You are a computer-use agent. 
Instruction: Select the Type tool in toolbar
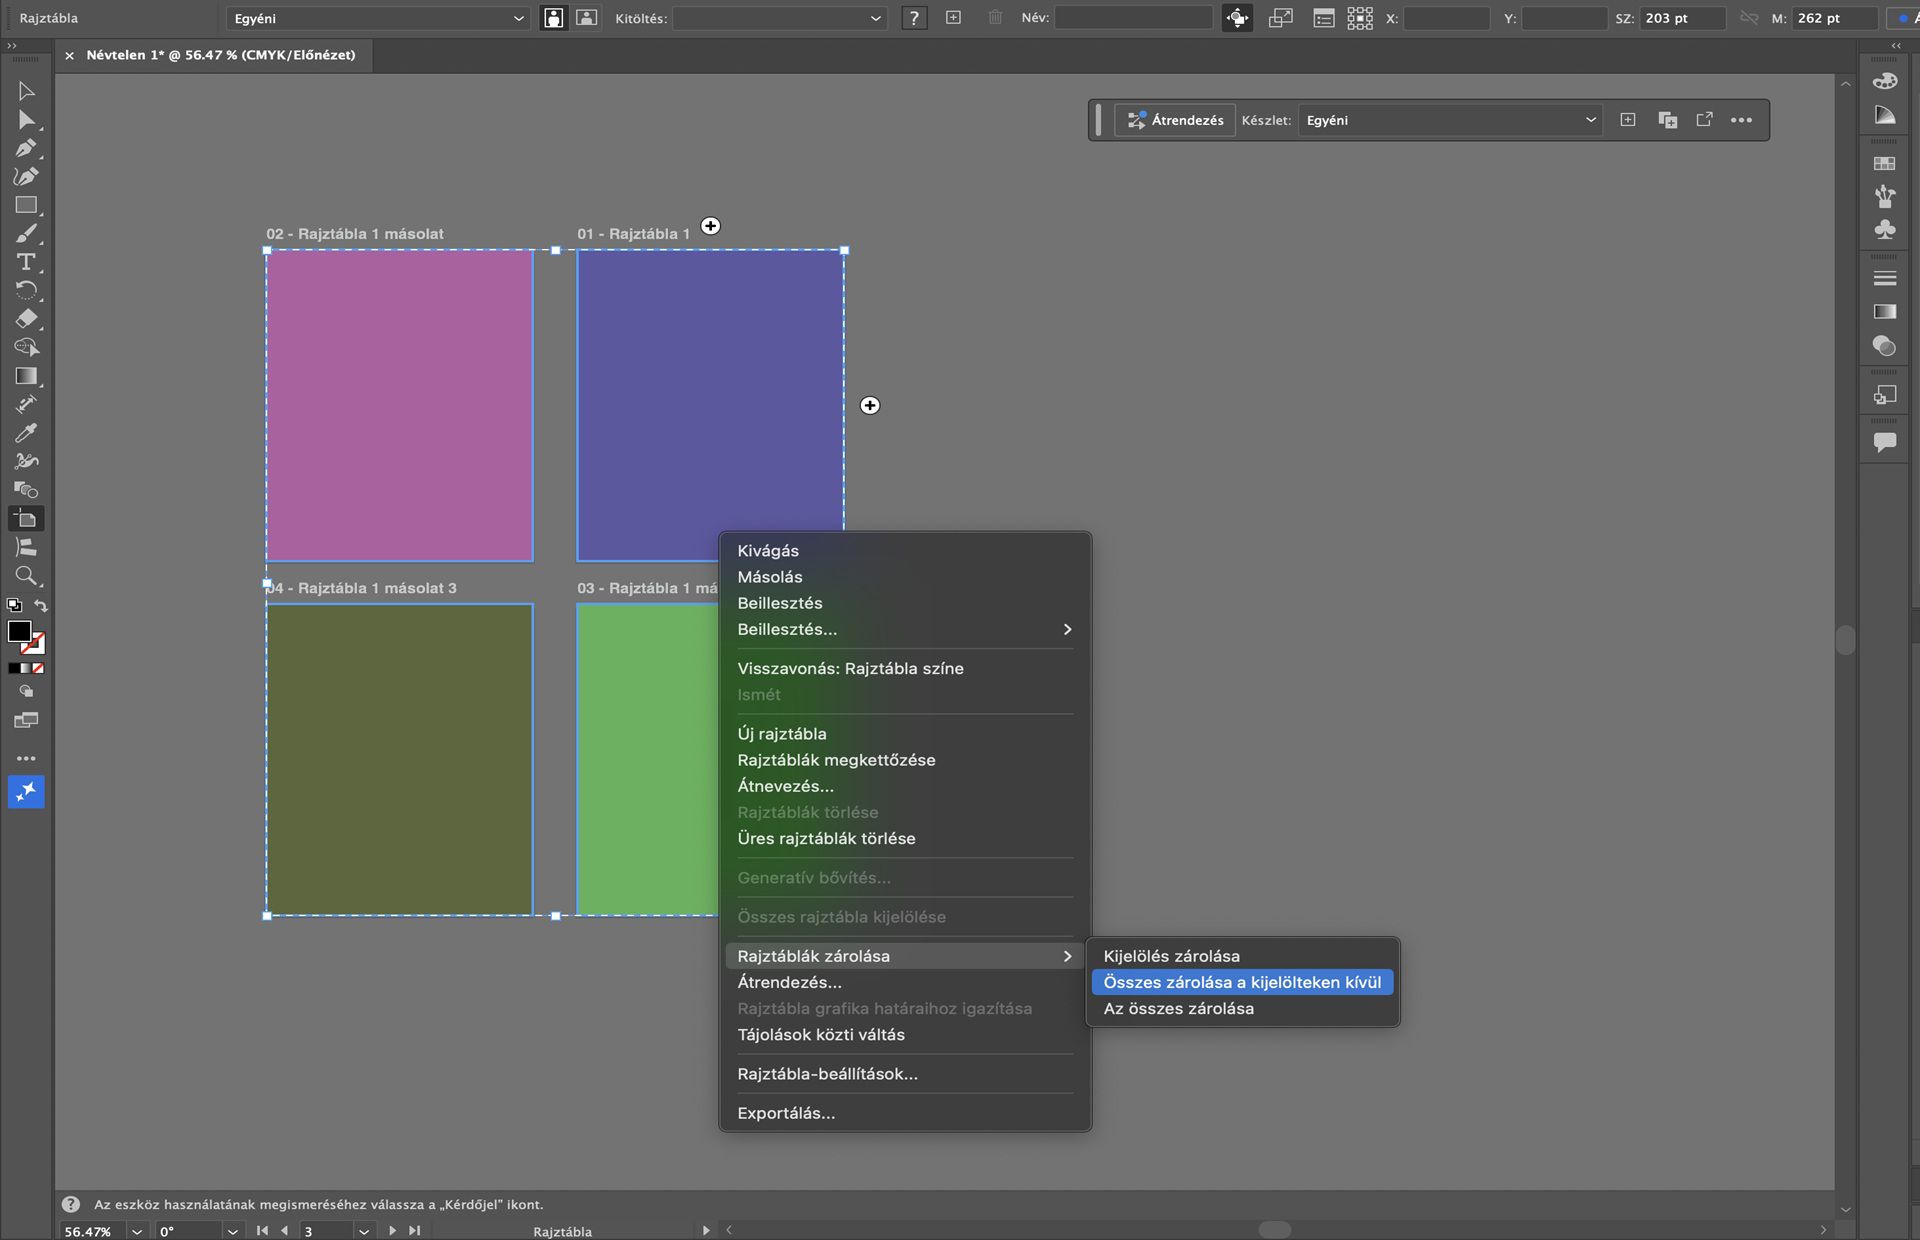pyautogui.click(x=26, y=262)
